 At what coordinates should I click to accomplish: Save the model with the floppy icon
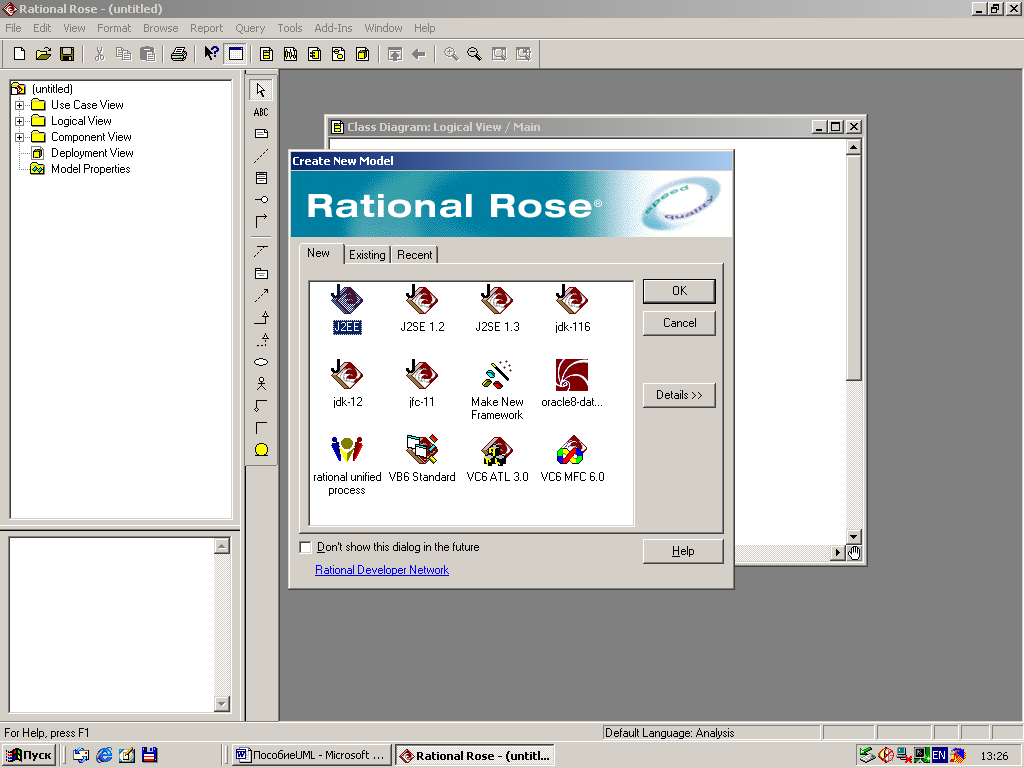click(x=67, y=54)
